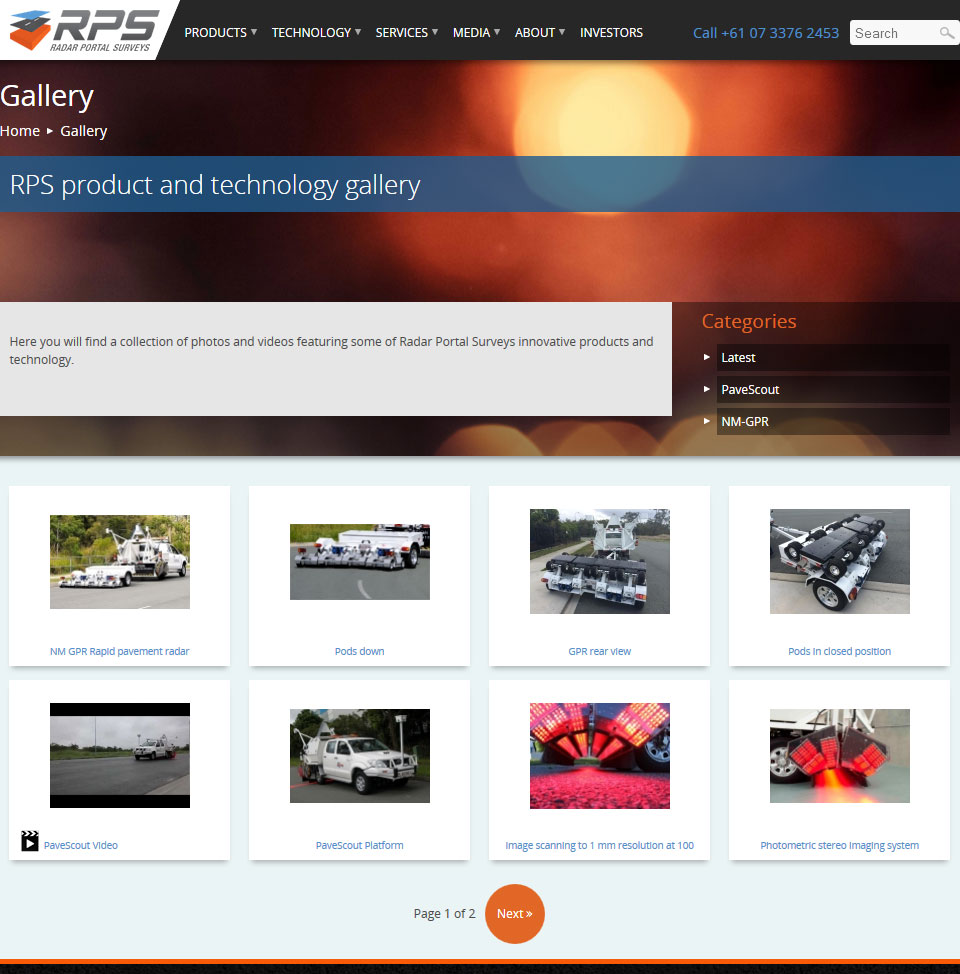
Task: Select the Latest category
Action: pyautogui.click(x=833, y=358)
